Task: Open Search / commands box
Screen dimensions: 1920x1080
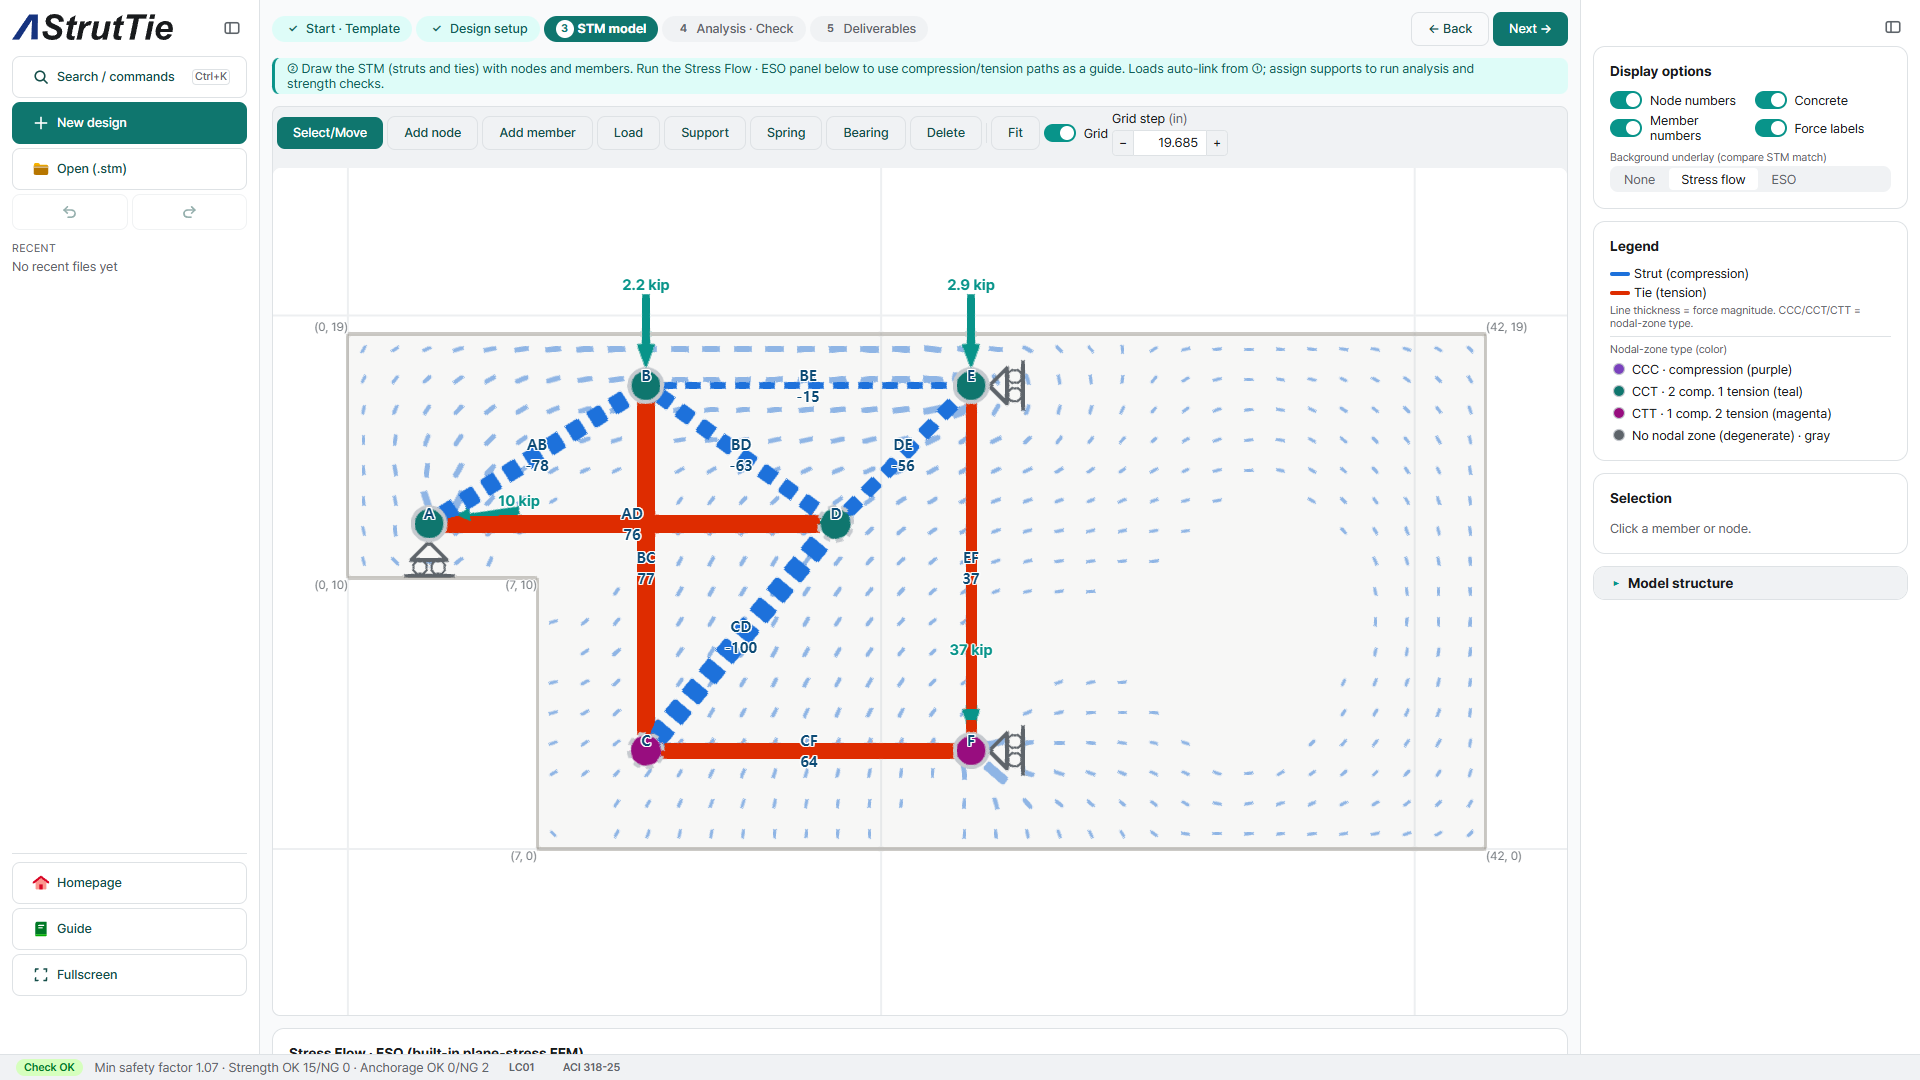Action: click(129, 77)
